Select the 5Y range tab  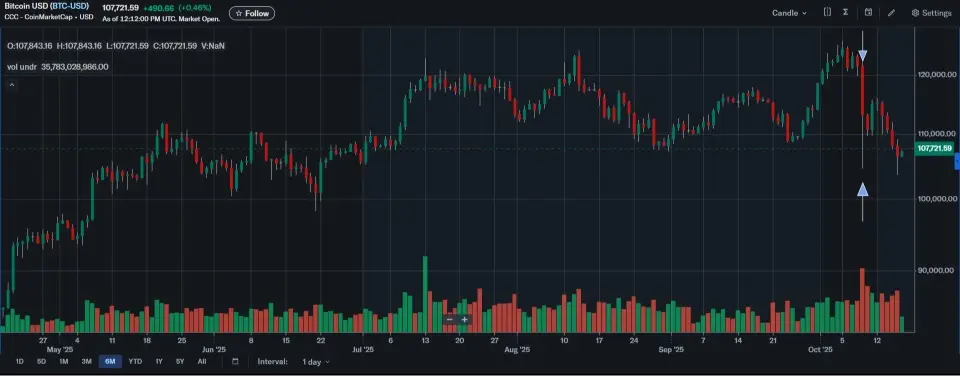point(180,362)
